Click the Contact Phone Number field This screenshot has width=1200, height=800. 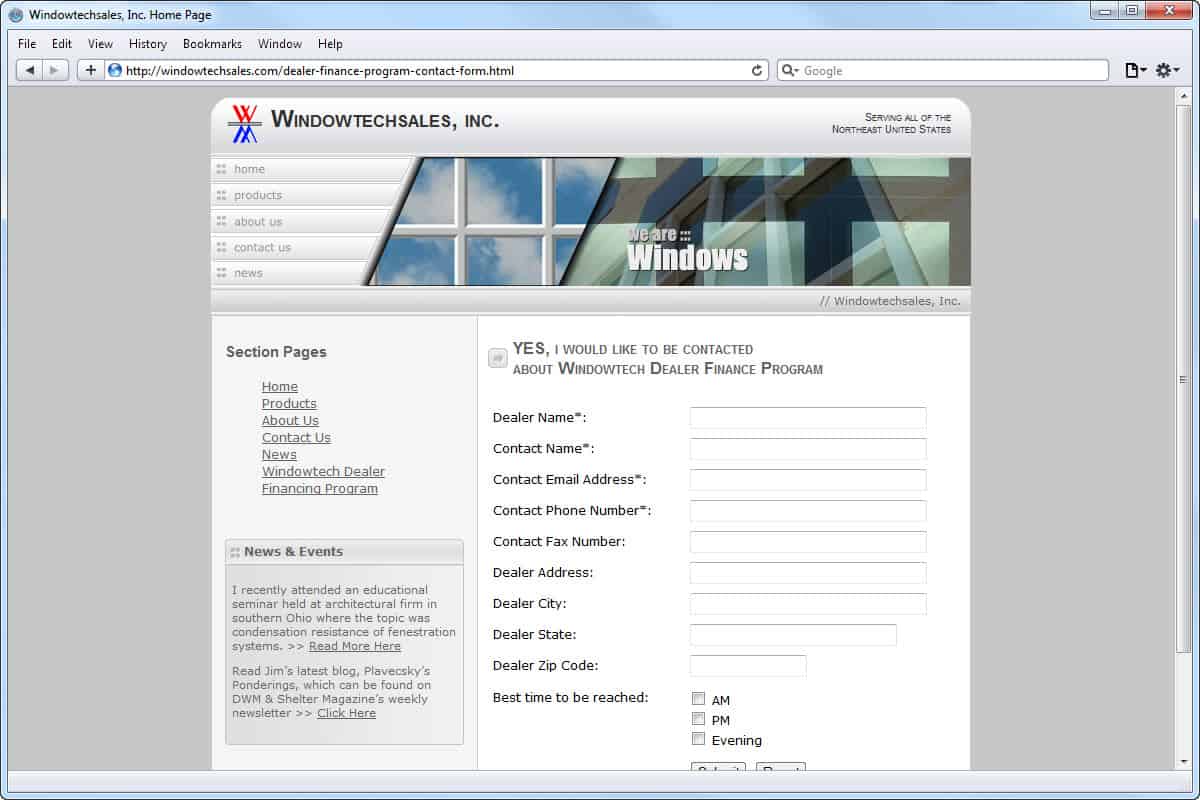click(808, 511)
